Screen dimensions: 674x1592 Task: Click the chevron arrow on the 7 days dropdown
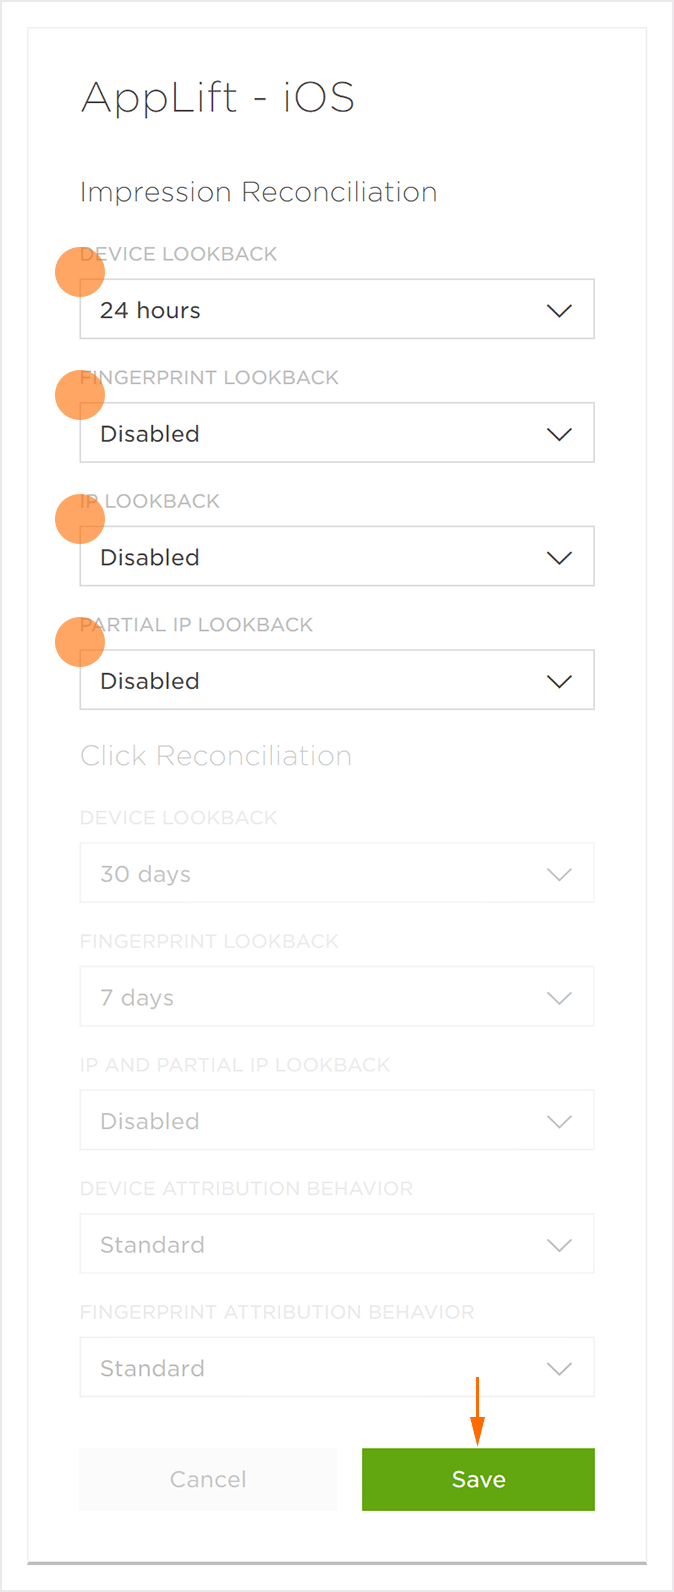[x=559, y=998]
